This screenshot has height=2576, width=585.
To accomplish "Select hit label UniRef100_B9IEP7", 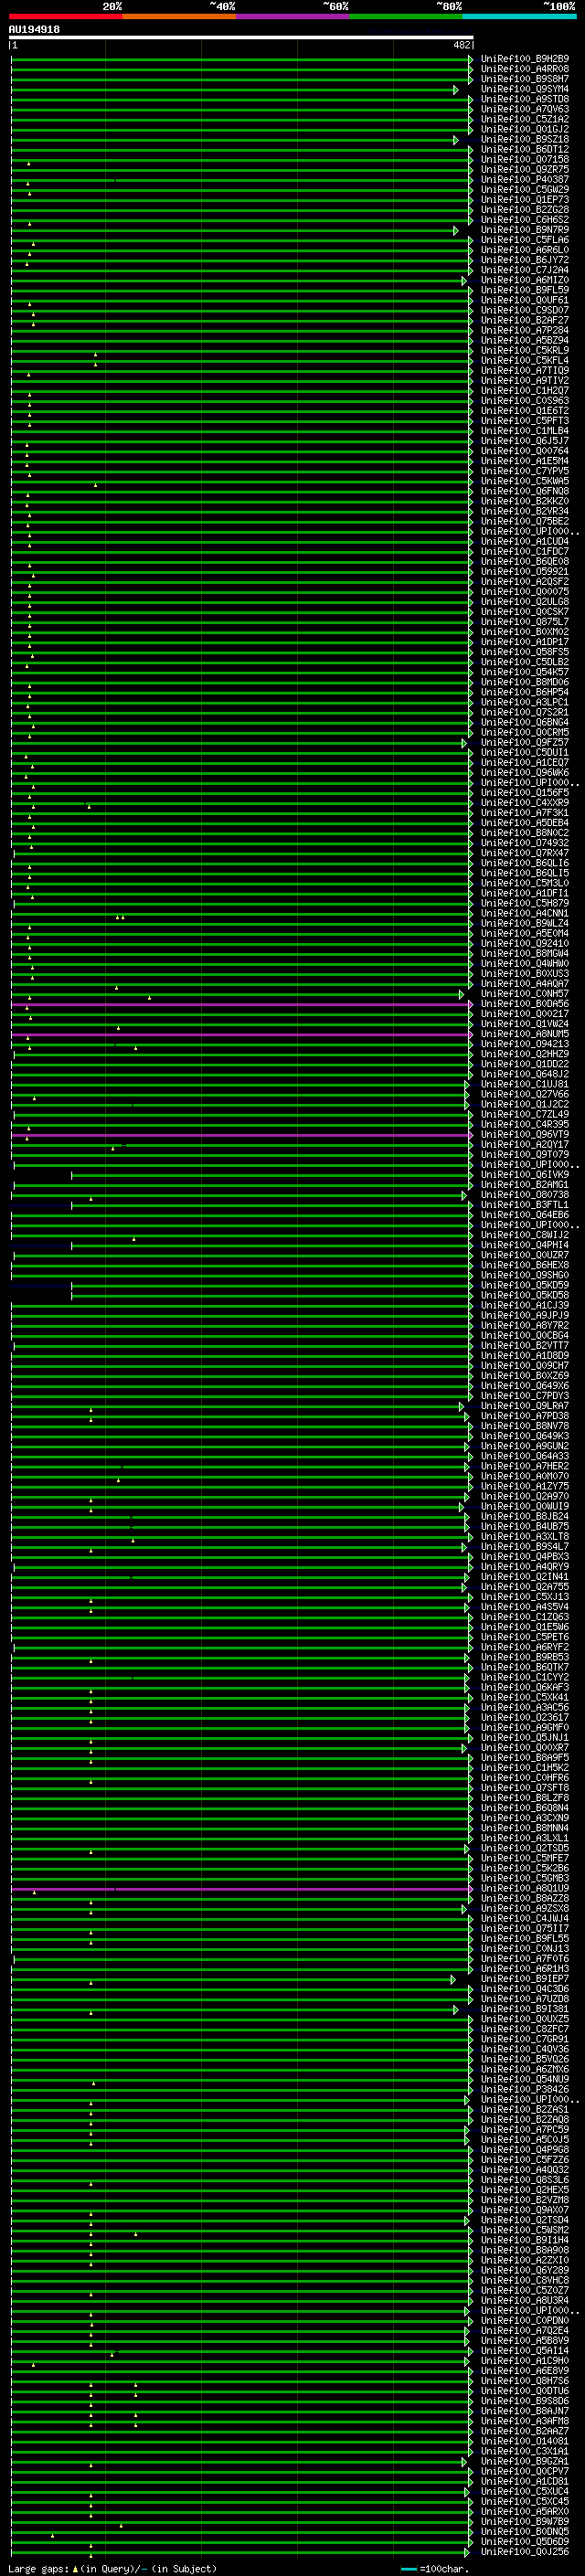I will tap(525, 1979).
